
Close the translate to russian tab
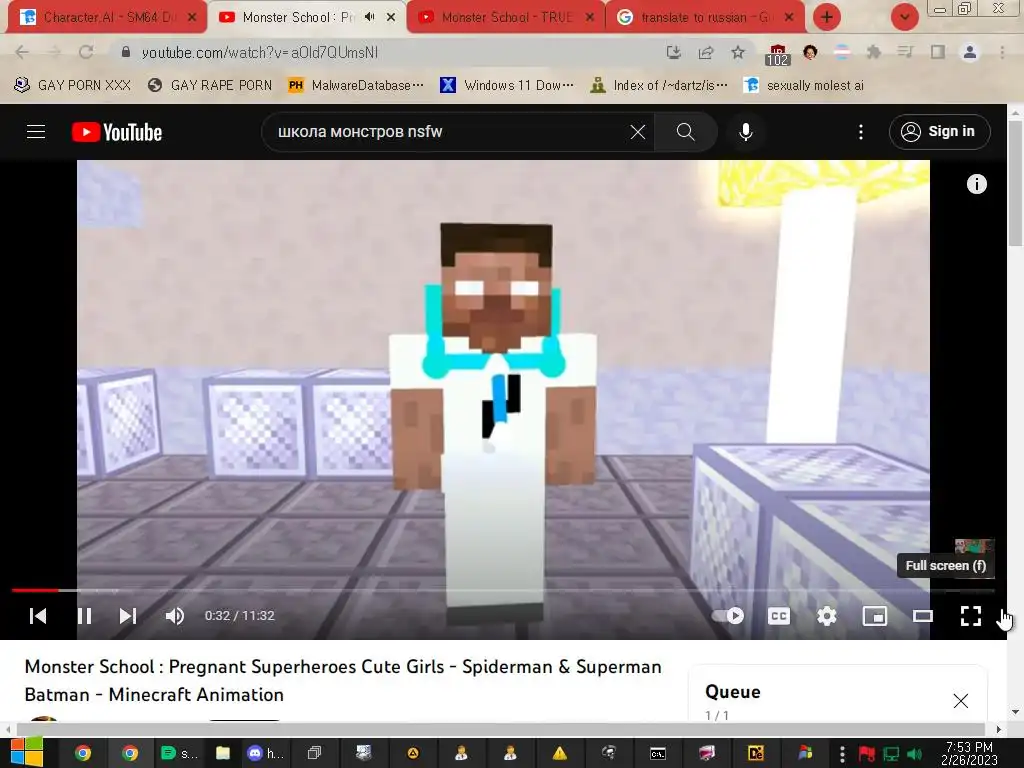pyautogui.click(x=789, y=17)
